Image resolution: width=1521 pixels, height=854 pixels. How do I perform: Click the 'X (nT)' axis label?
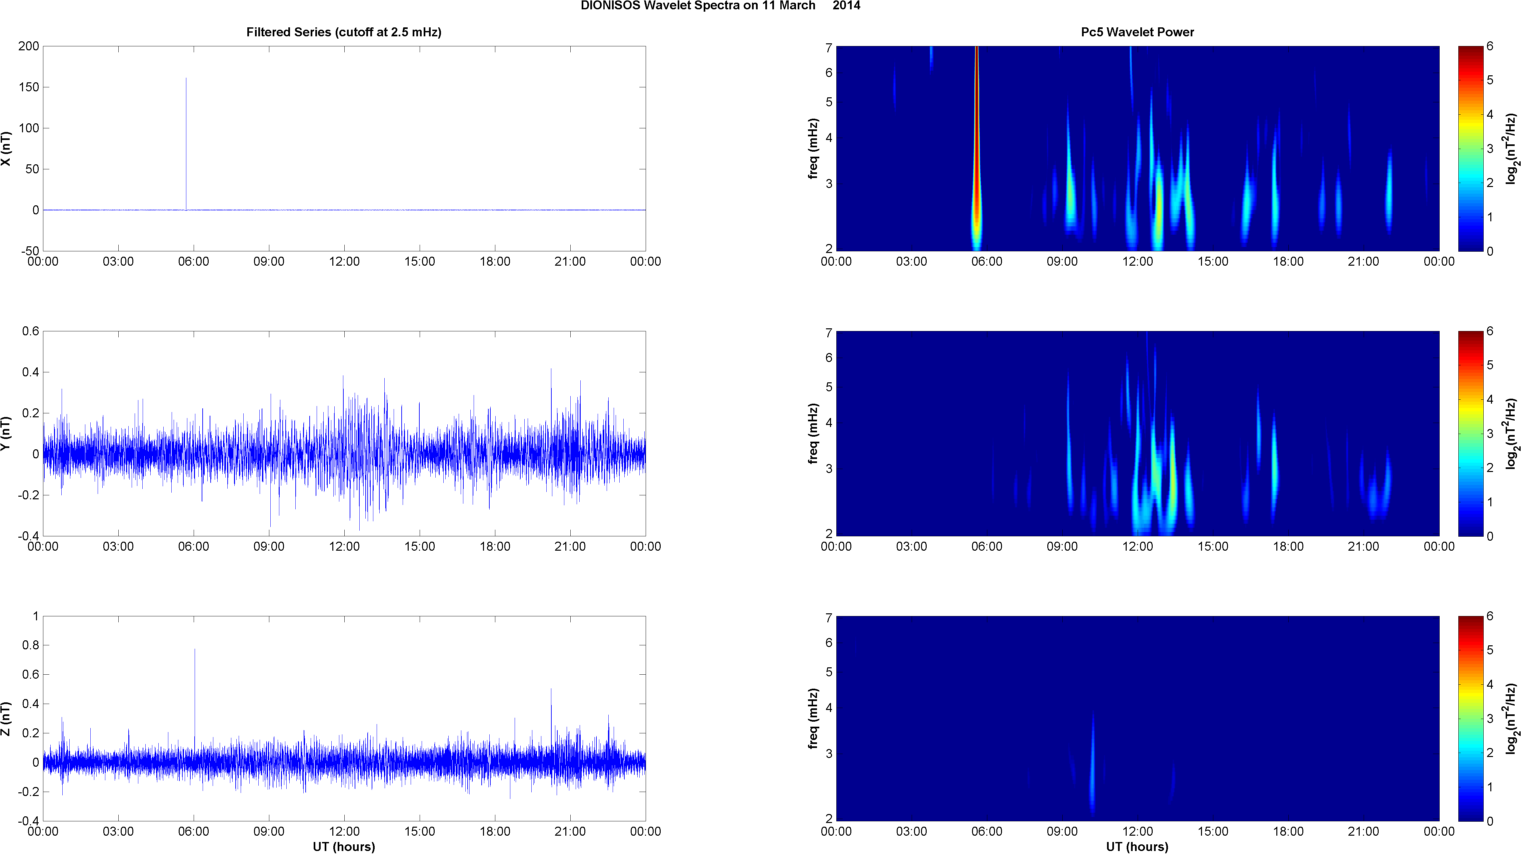point(7,149)
